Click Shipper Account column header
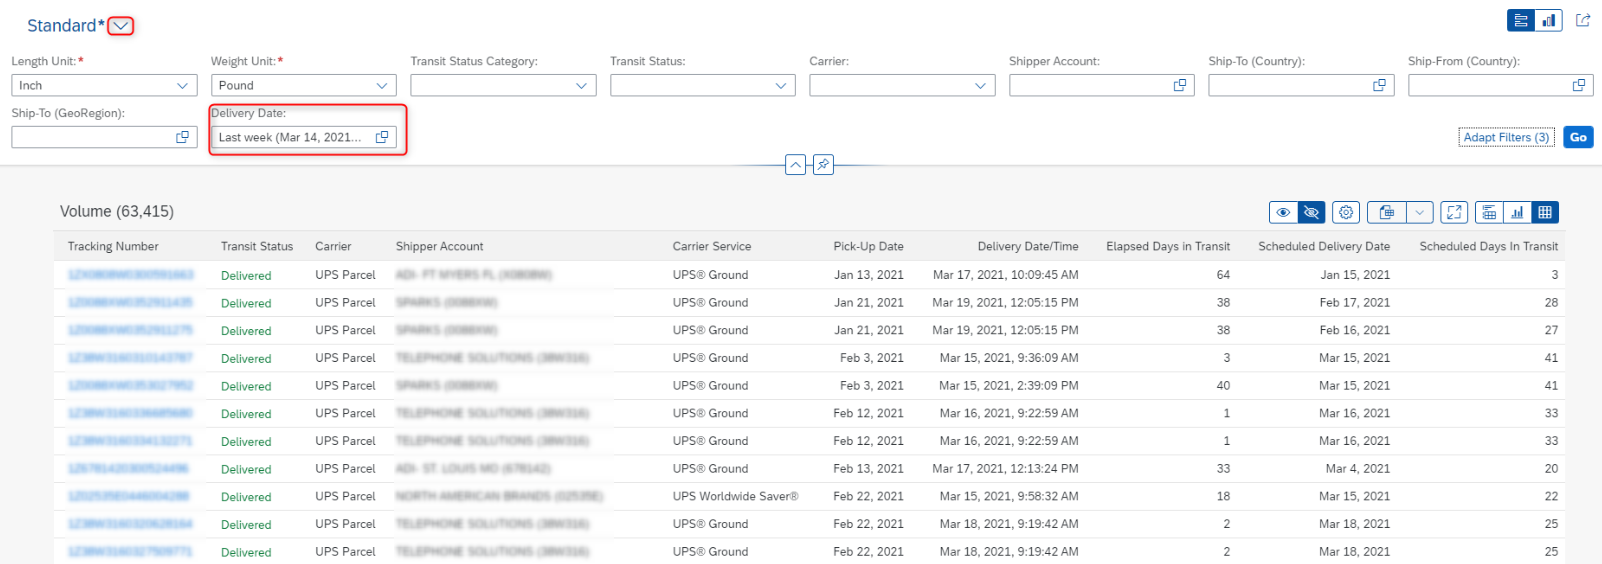 tap(439, 247)
